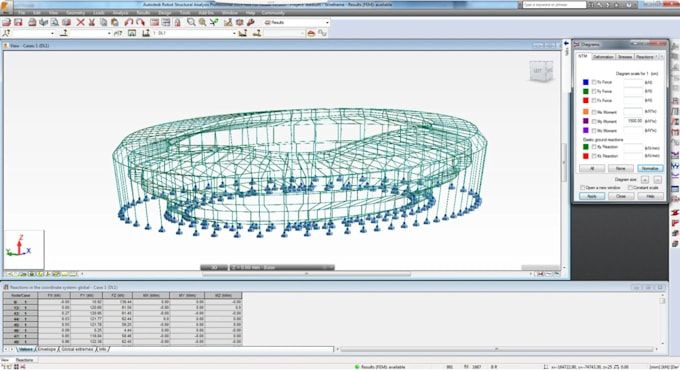The width and height of the screenshot is (680, 371).
Task: Select the Envelope tab in reactions table
Action: pos(47,349)
